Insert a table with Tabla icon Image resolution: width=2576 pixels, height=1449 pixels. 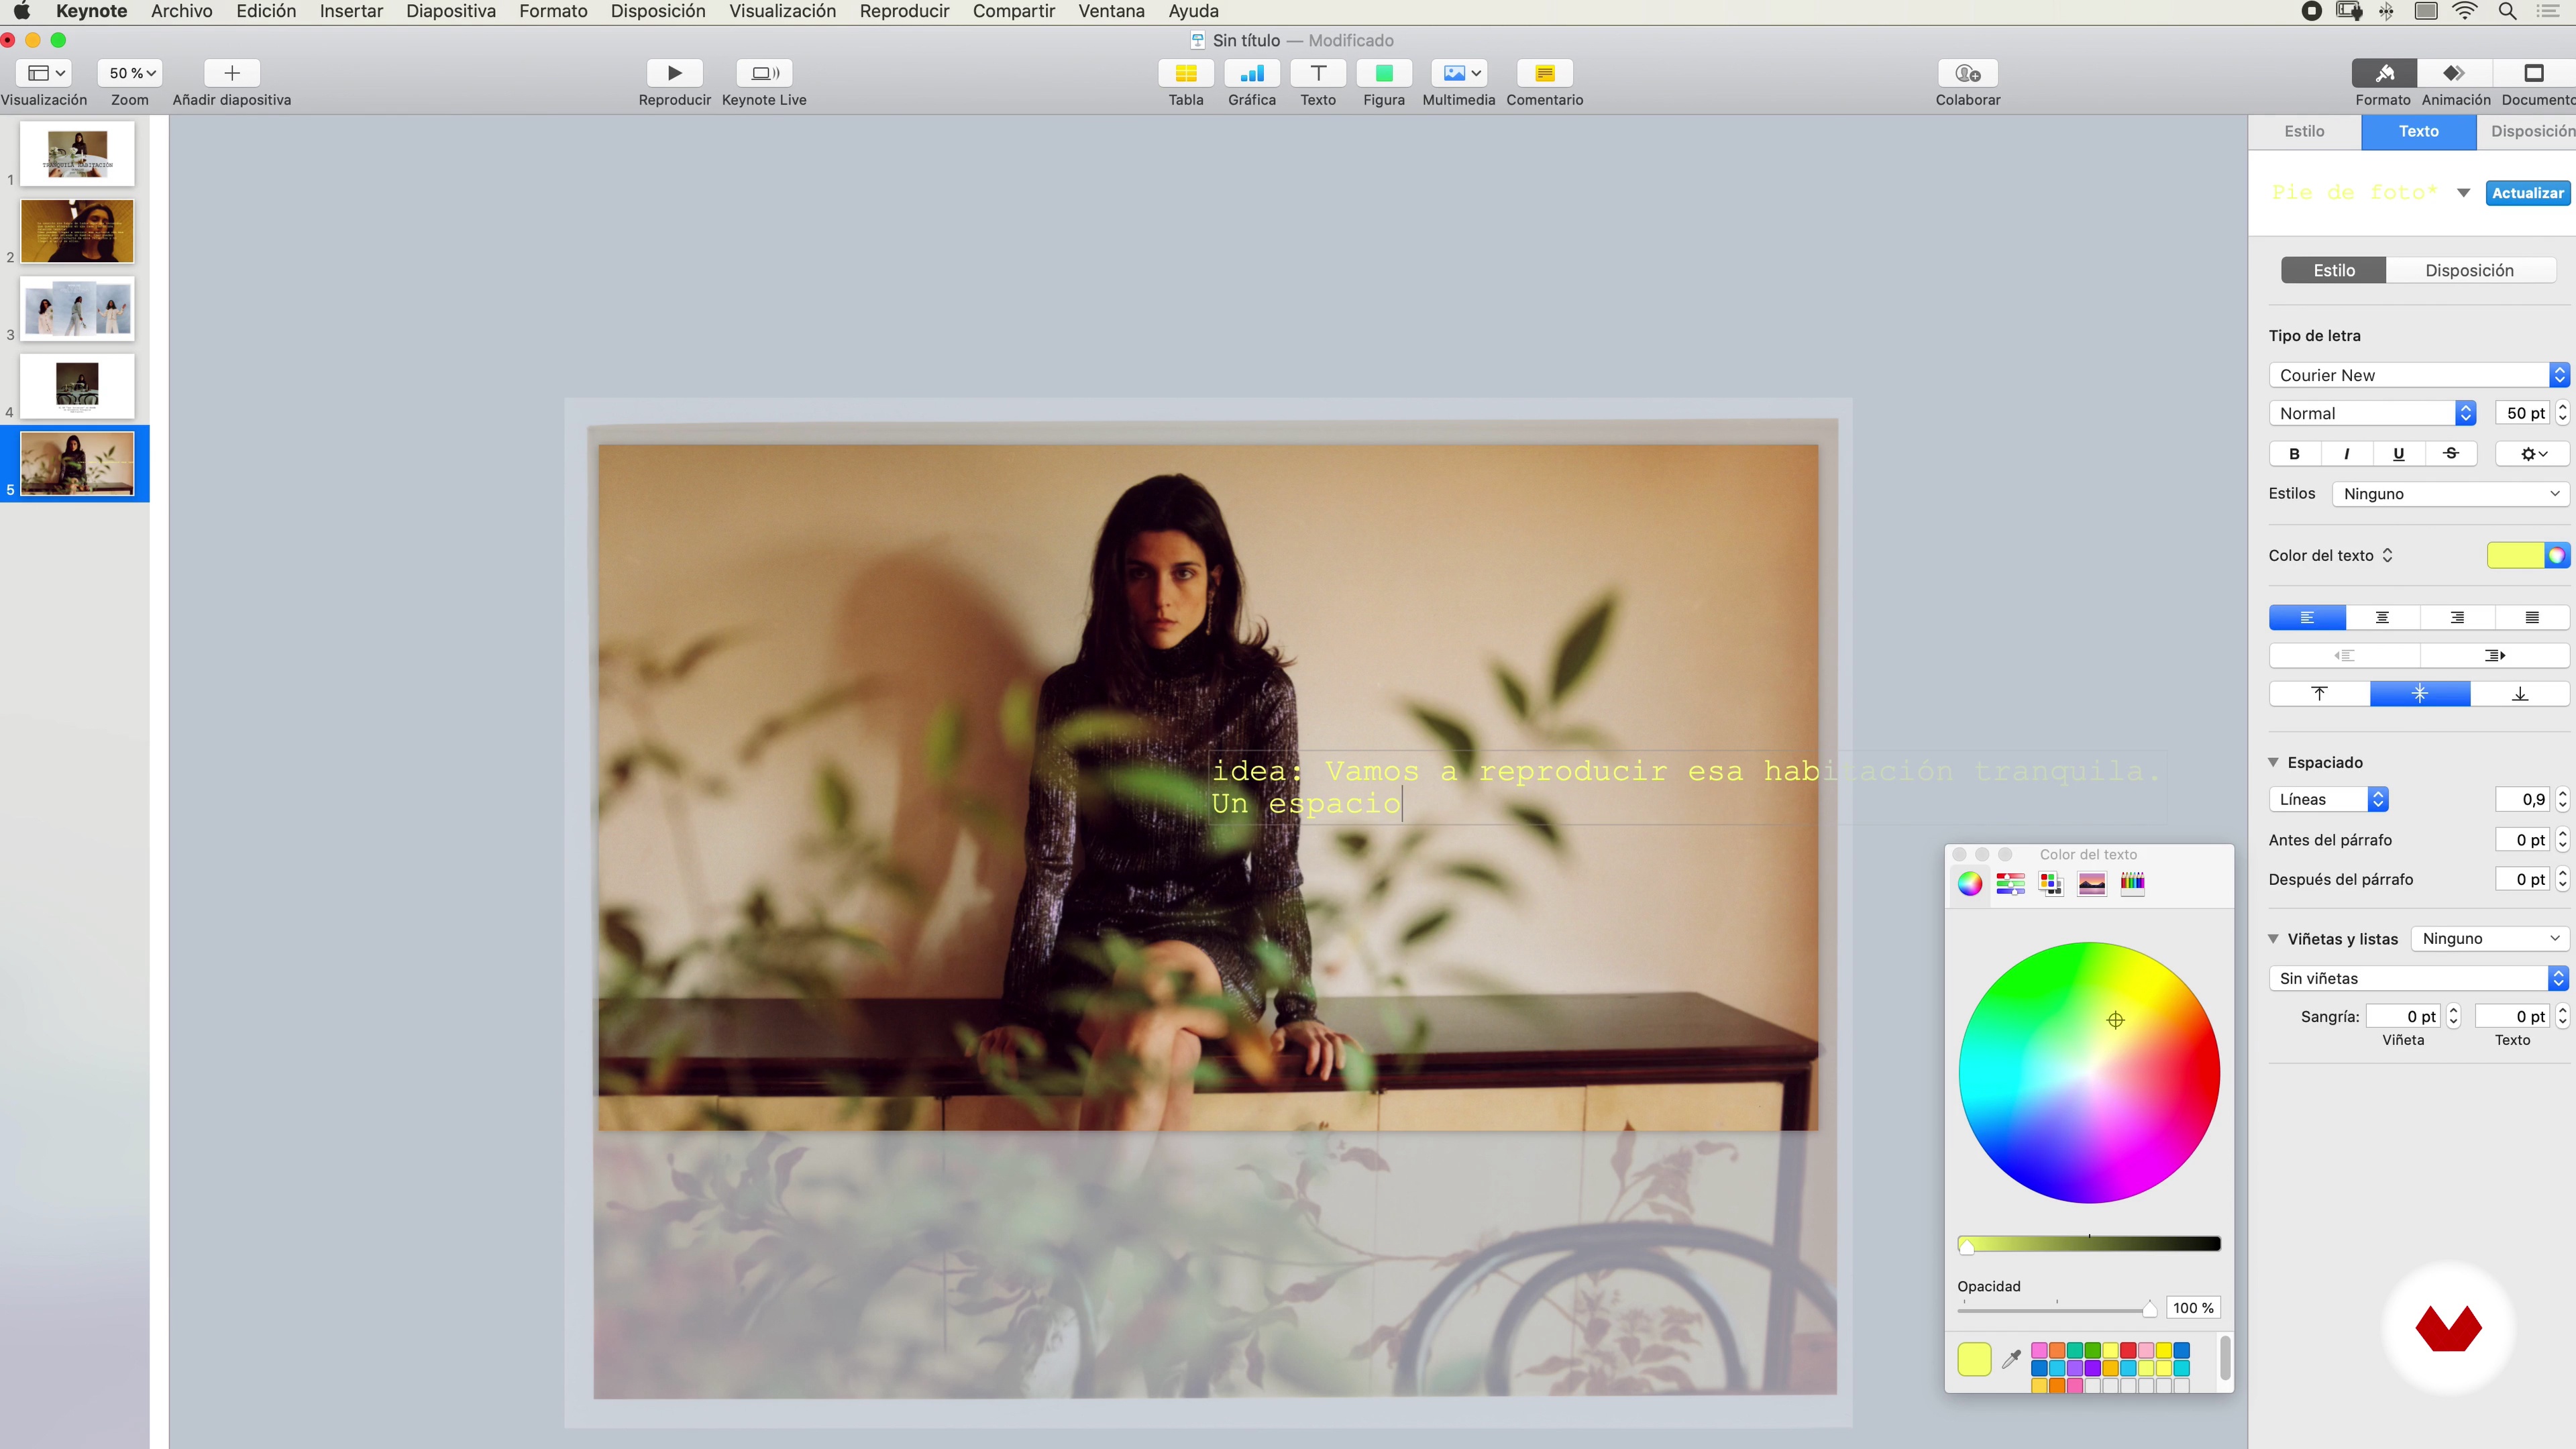coord(1185,73)
